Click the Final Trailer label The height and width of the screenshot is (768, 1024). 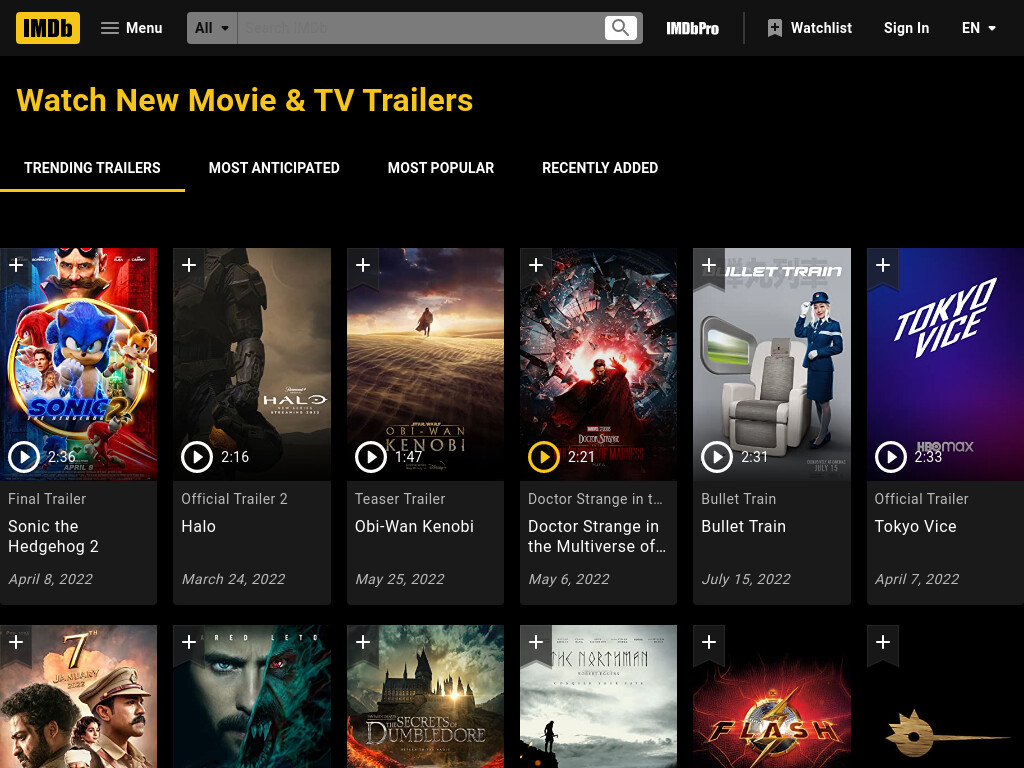pos(47,499)
